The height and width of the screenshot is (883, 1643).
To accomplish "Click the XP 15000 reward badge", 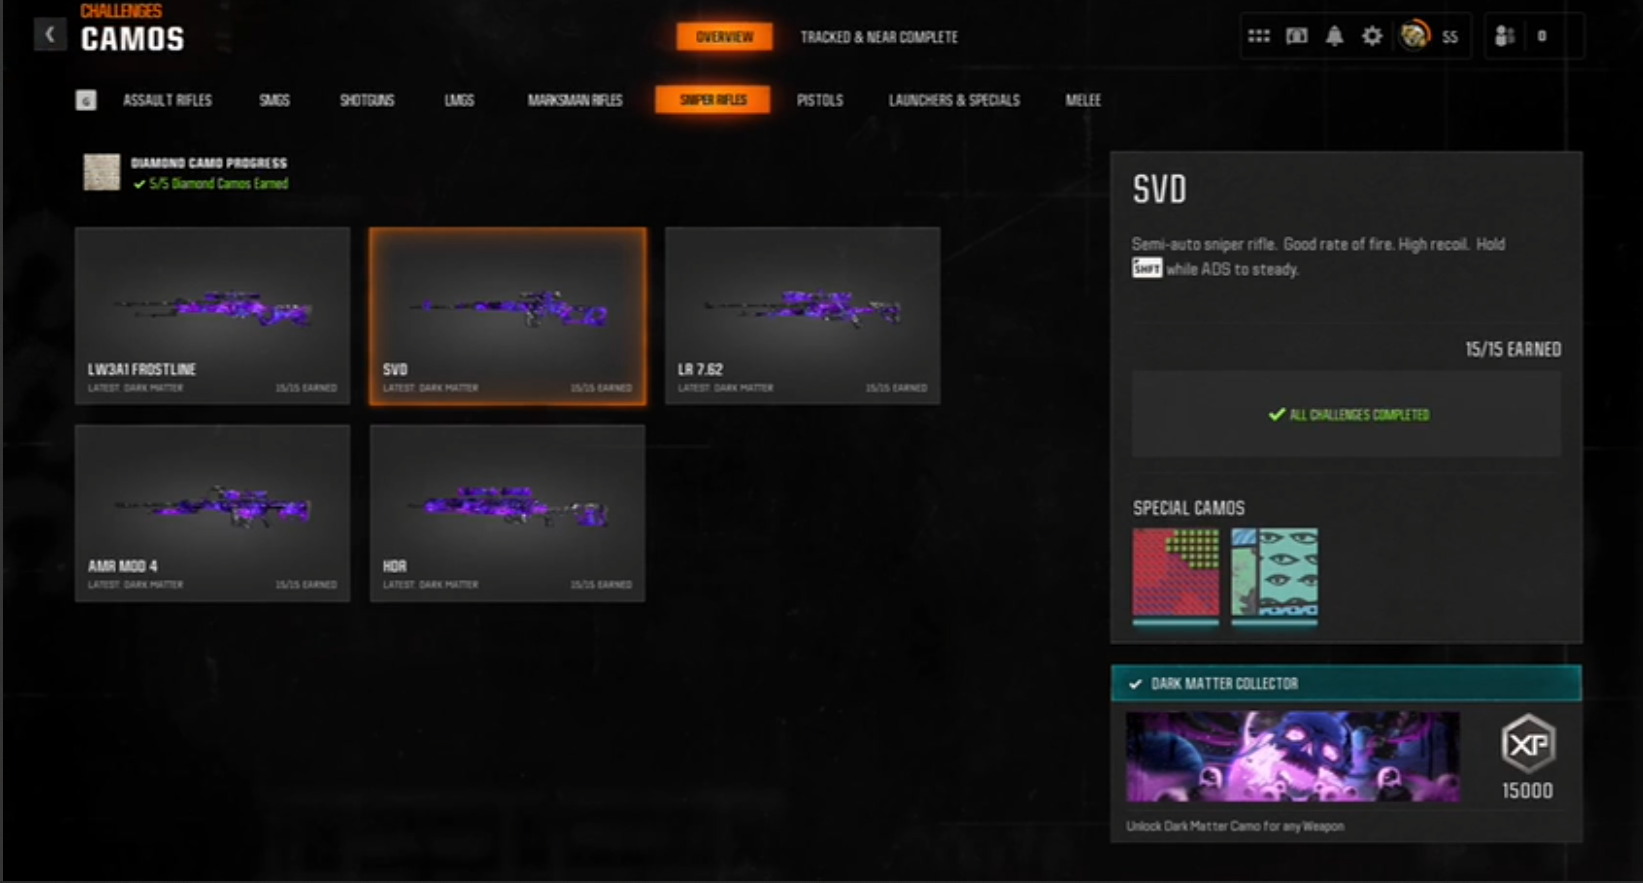I will (x=1528, y=757).
